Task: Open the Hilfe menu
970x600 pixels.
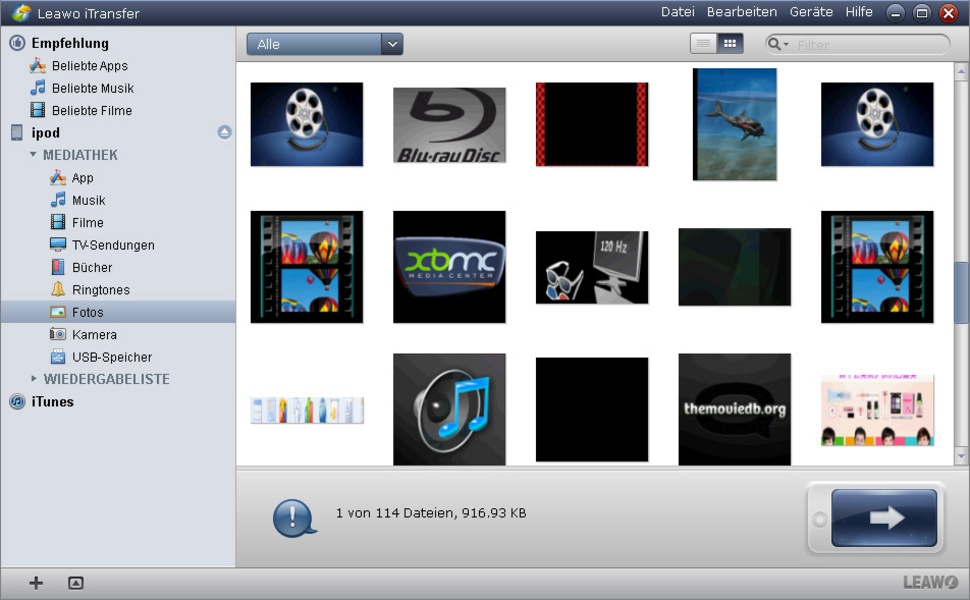Action: [x=859, y=12]
